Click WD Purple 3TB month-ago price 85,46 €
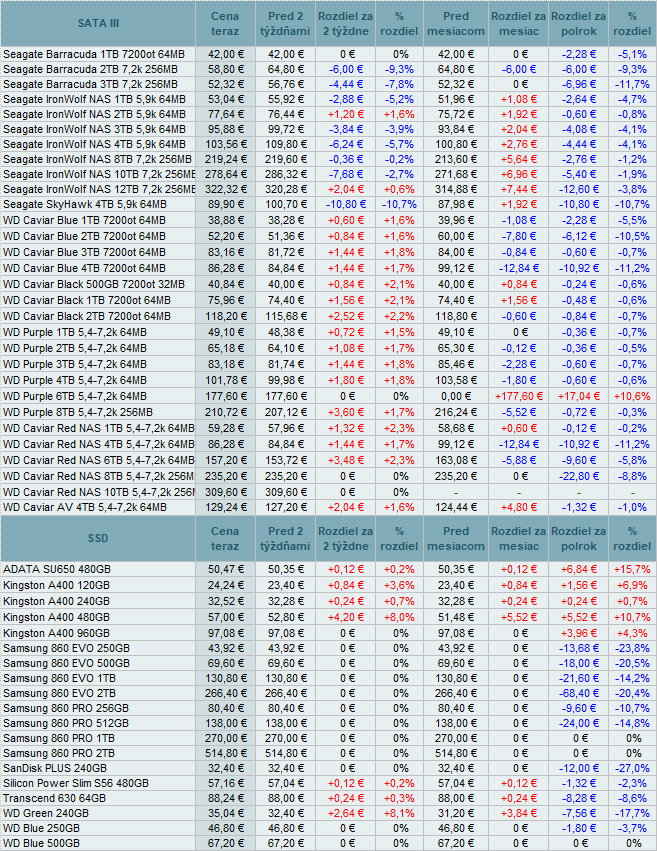 pyautogui.click(x=456, y=365)
